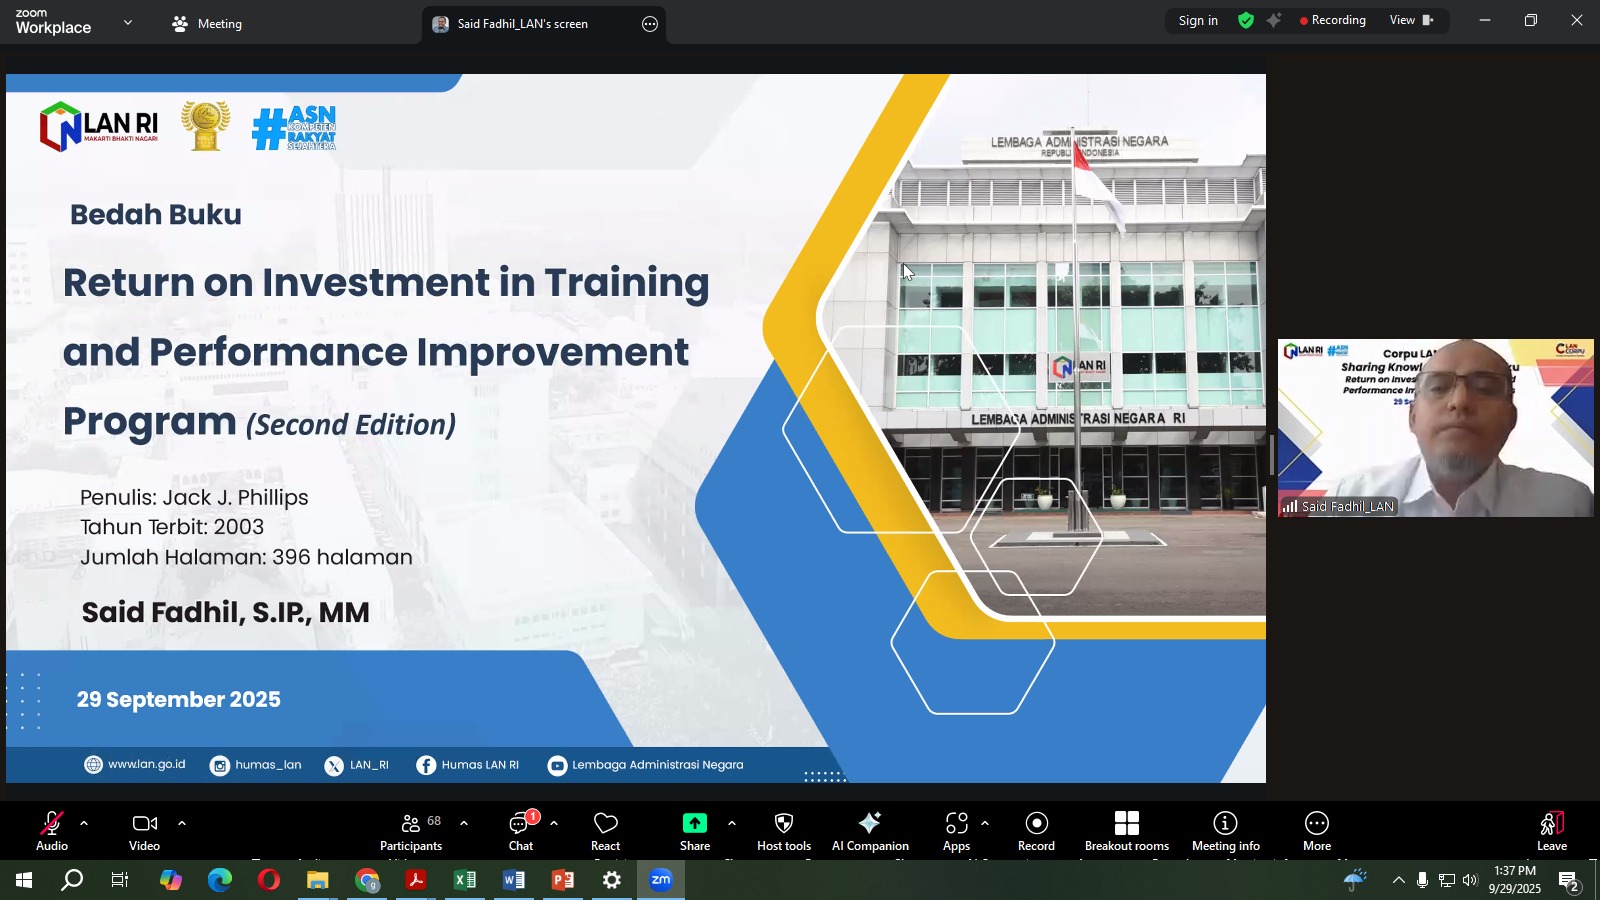Unmute the microphone Audio button
Image resolution: width=1600 pixels, height=900 pixels.
point(51,830)
